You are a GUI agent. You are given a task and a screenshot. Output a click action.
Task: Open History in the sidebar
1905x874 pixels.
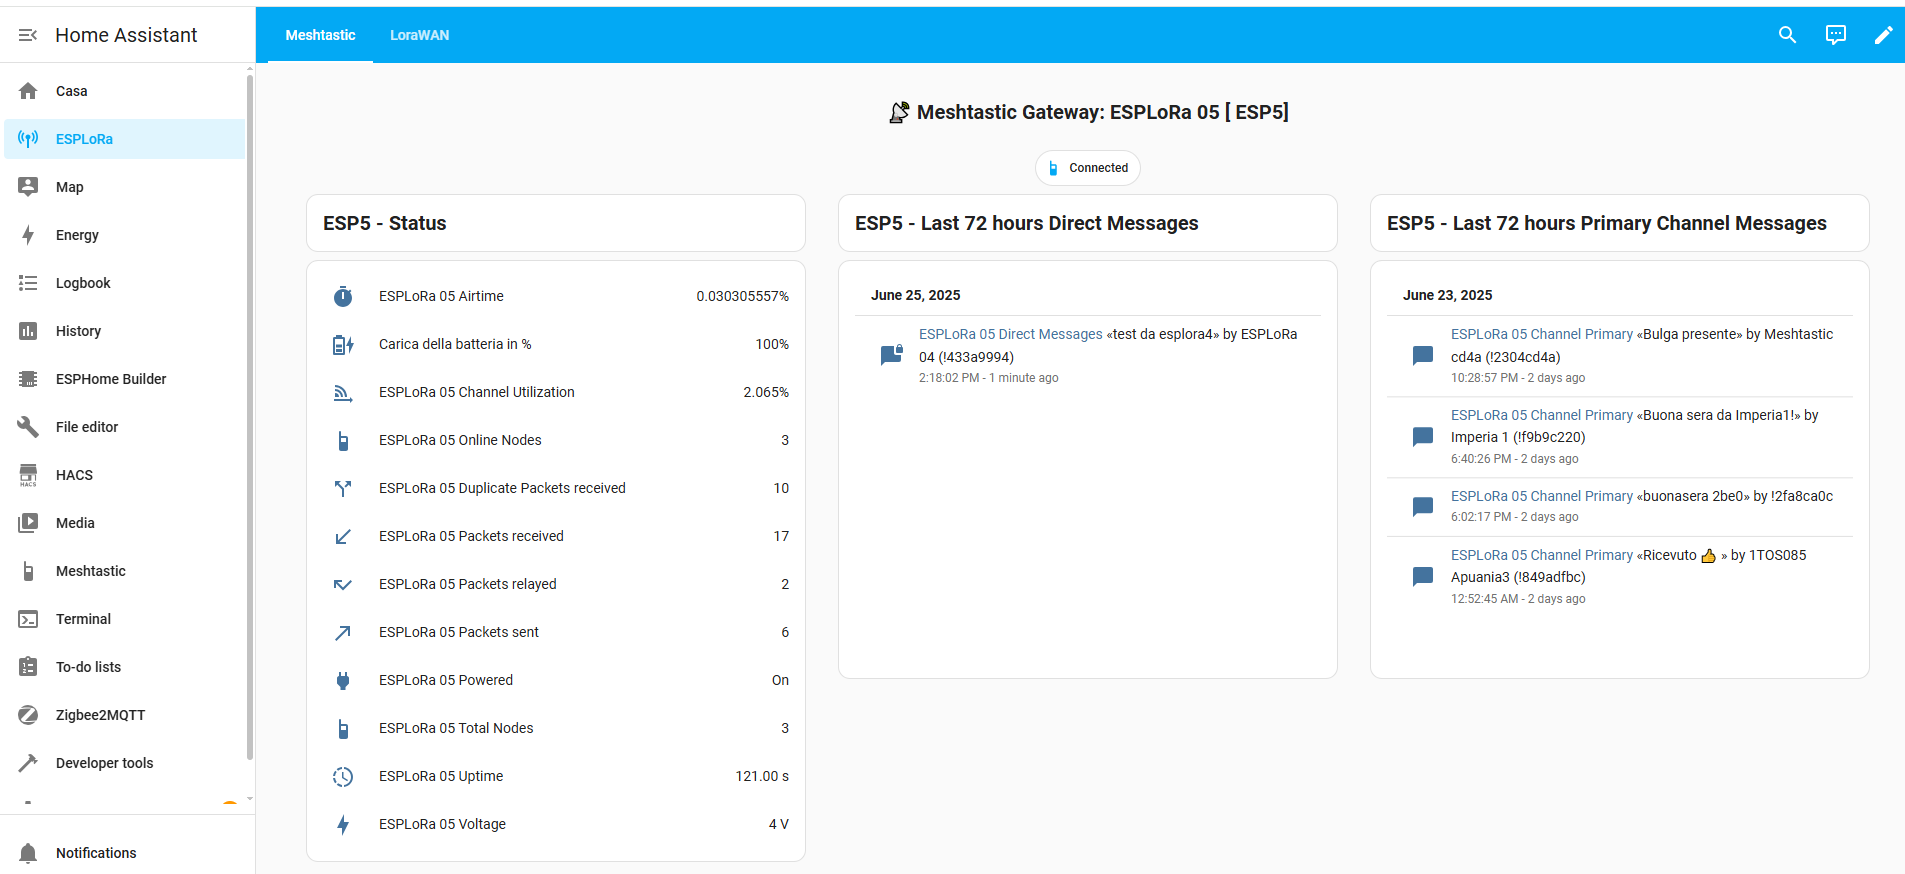[124, 331]
